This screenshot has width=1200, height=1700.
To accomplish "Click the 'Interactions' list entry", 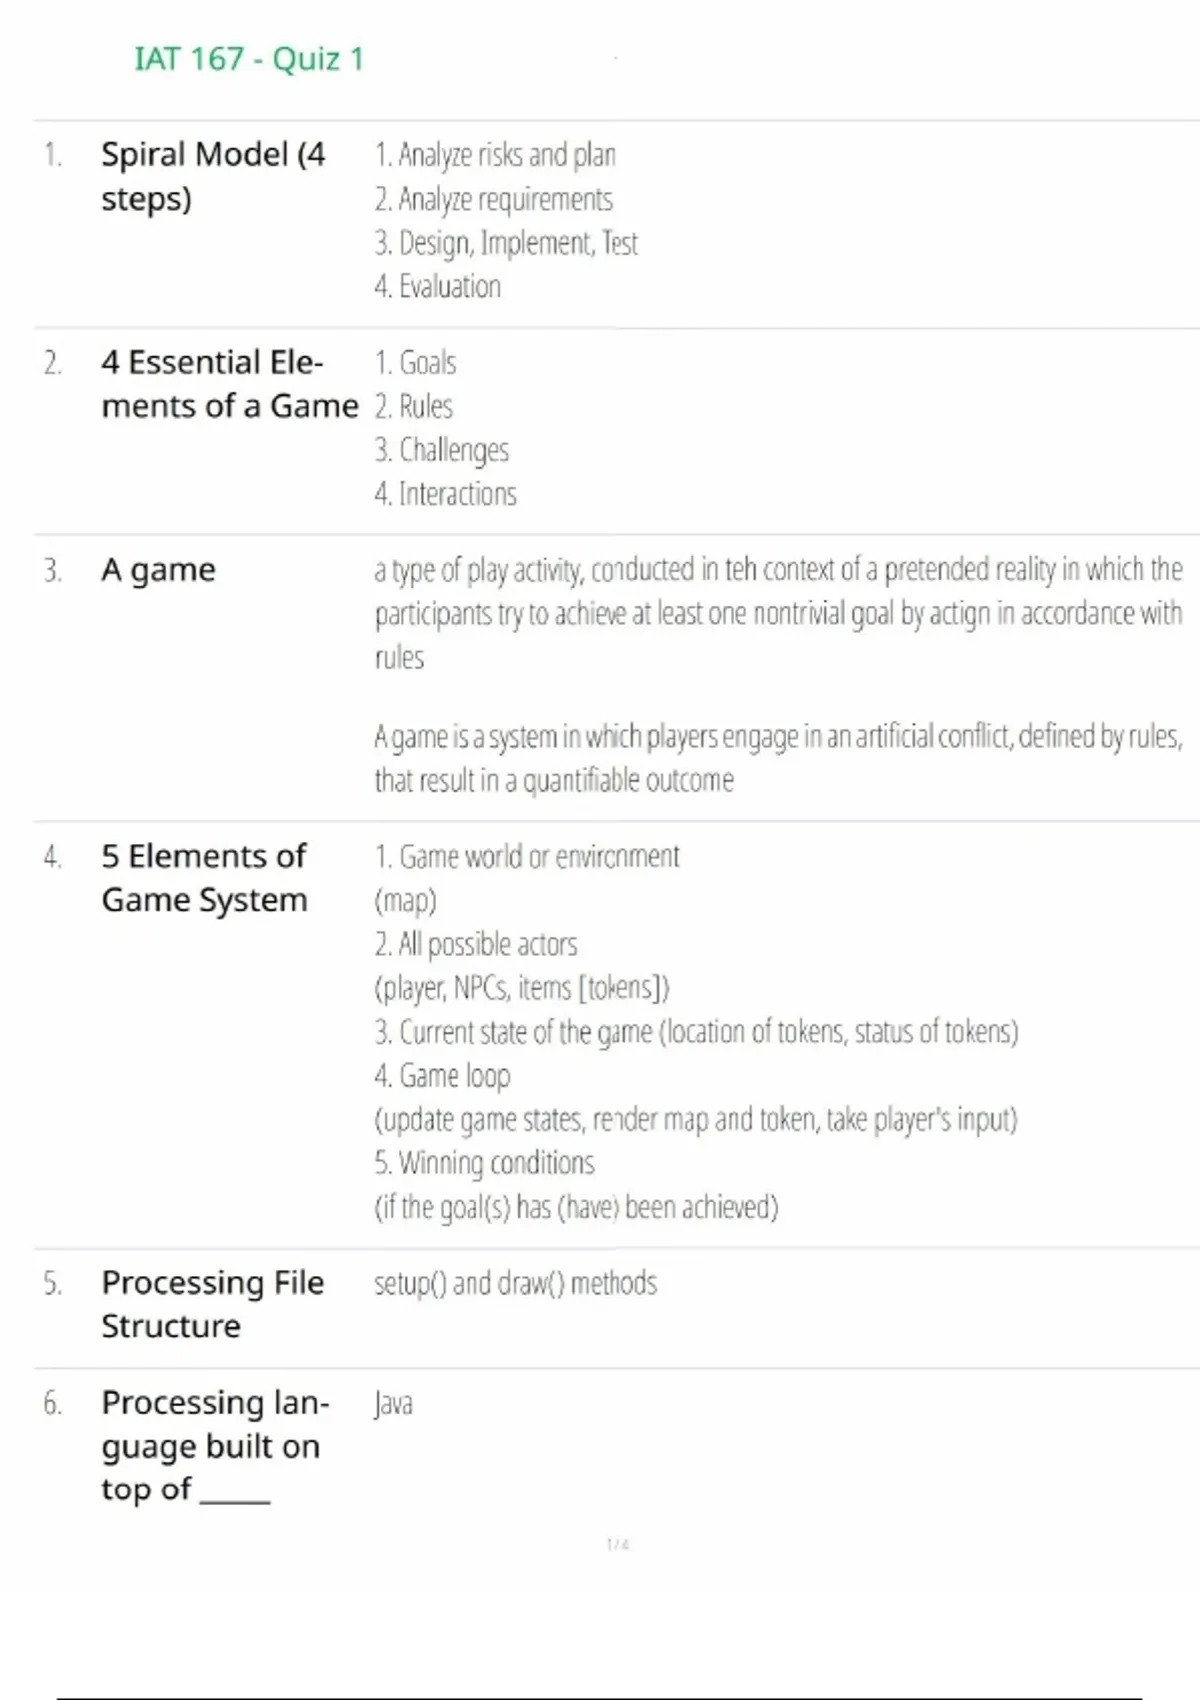I will click(x=446, y=494).
